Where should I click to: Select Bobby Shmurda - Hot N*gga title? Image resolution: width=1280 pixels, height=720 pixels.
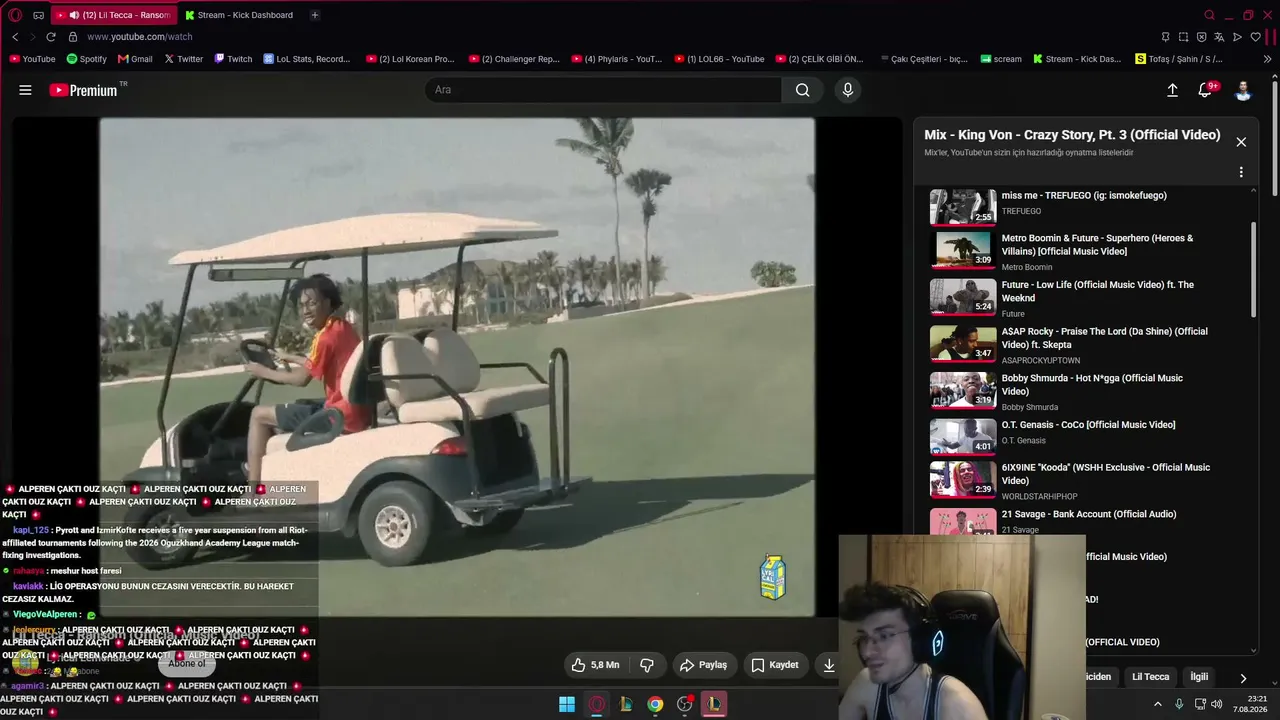1092,384
